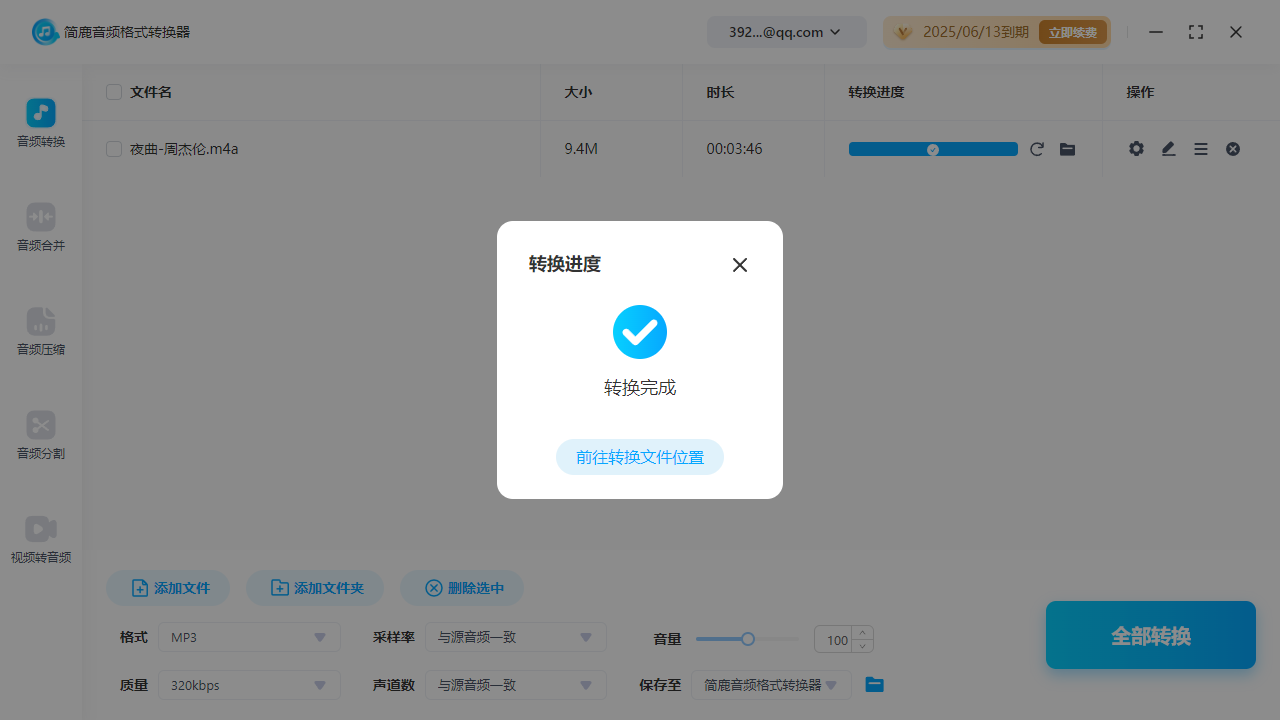Select the checkbox for 夜曲-周杰伦.m4a
1280x720 pixels.
pyautogui.click(x=114, y=148)
